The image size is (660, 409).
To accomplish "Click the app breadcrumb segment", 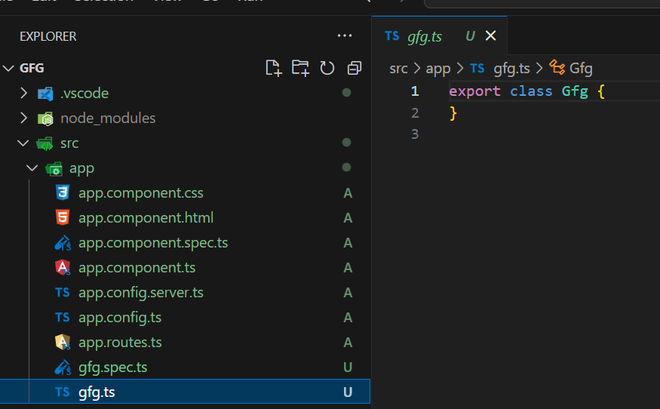I will coord(438,68).
